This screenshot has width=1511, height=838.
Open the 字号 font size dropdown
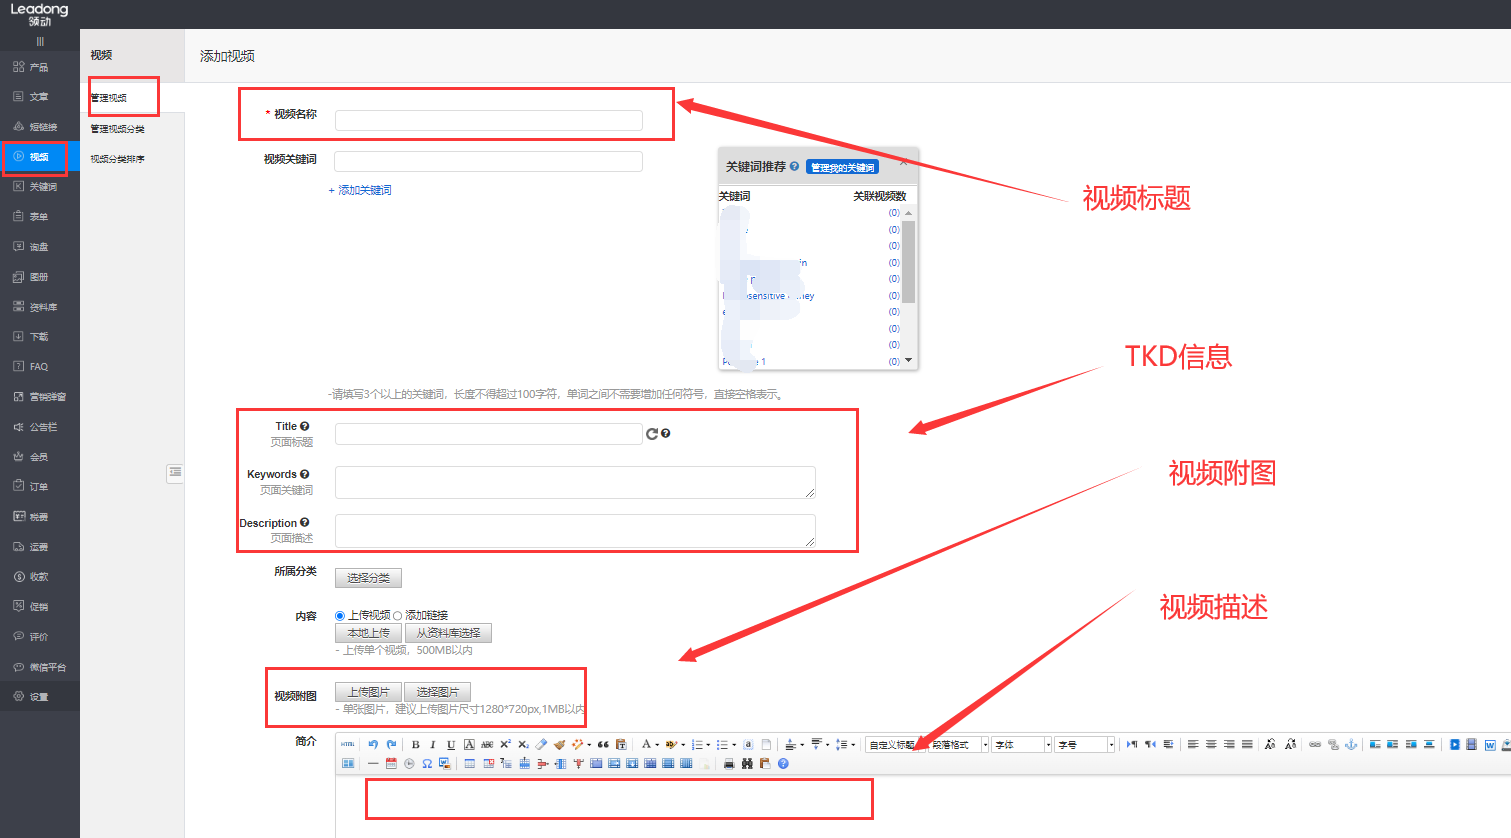click(1085, 745)
